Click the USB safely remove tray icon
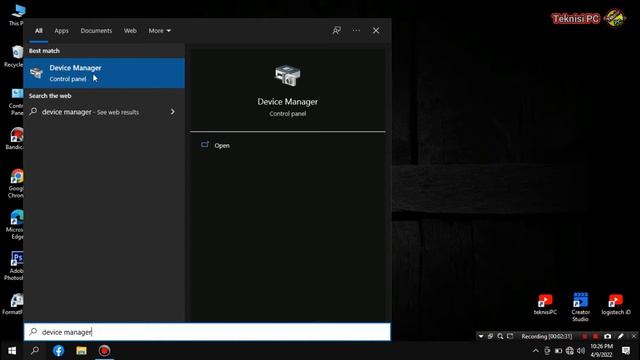Screen dimensions: 640x360 (x=547, y=351)
